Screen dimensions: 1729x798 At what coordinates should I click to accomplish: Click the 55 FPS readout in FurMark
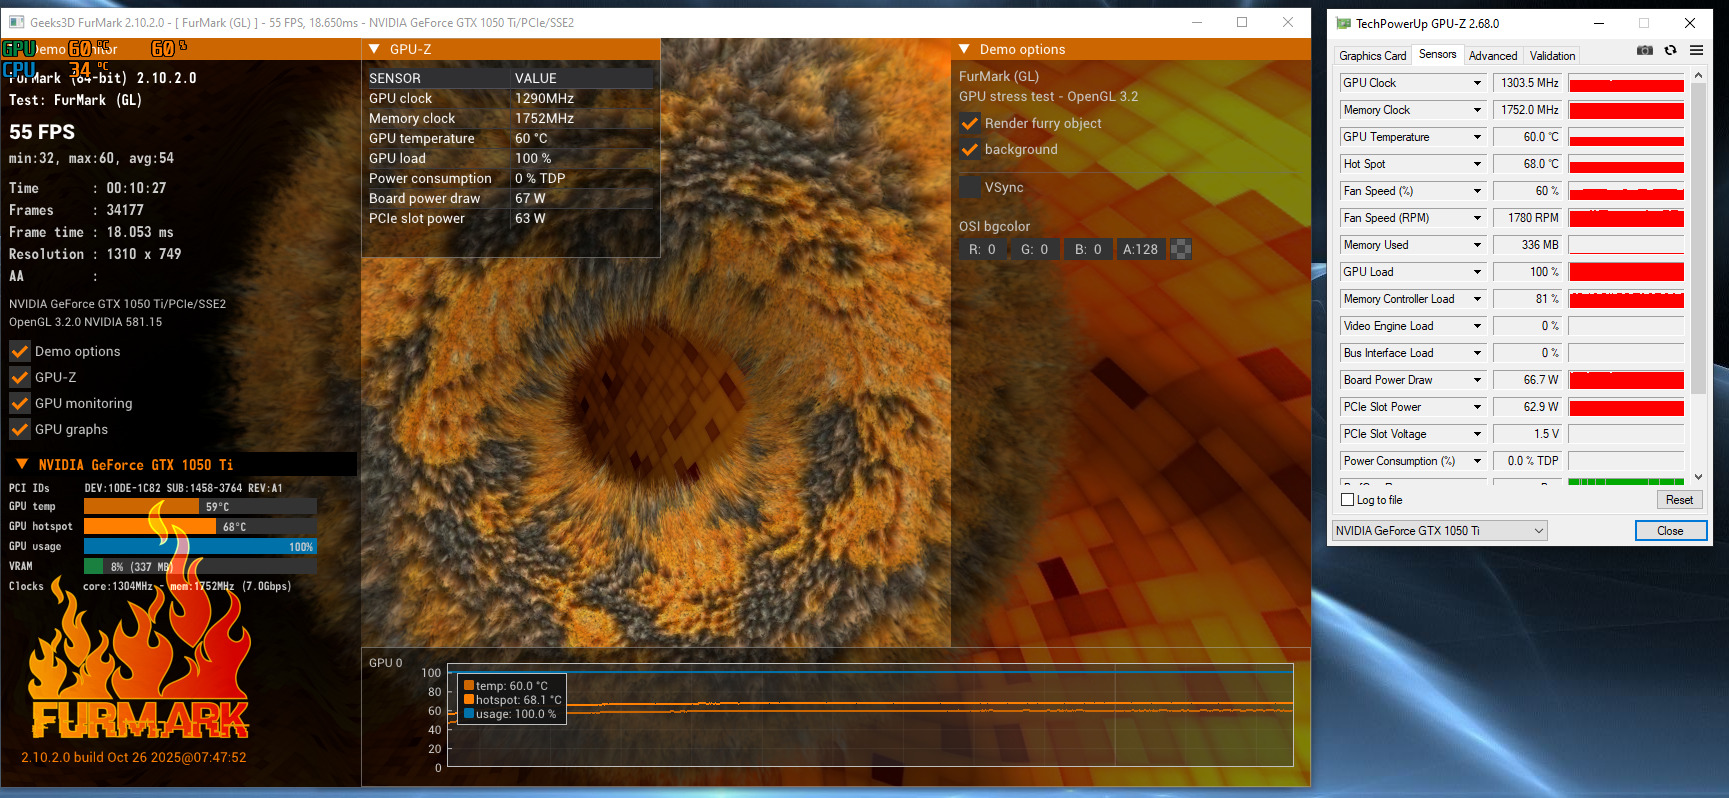tap(42, 132)
